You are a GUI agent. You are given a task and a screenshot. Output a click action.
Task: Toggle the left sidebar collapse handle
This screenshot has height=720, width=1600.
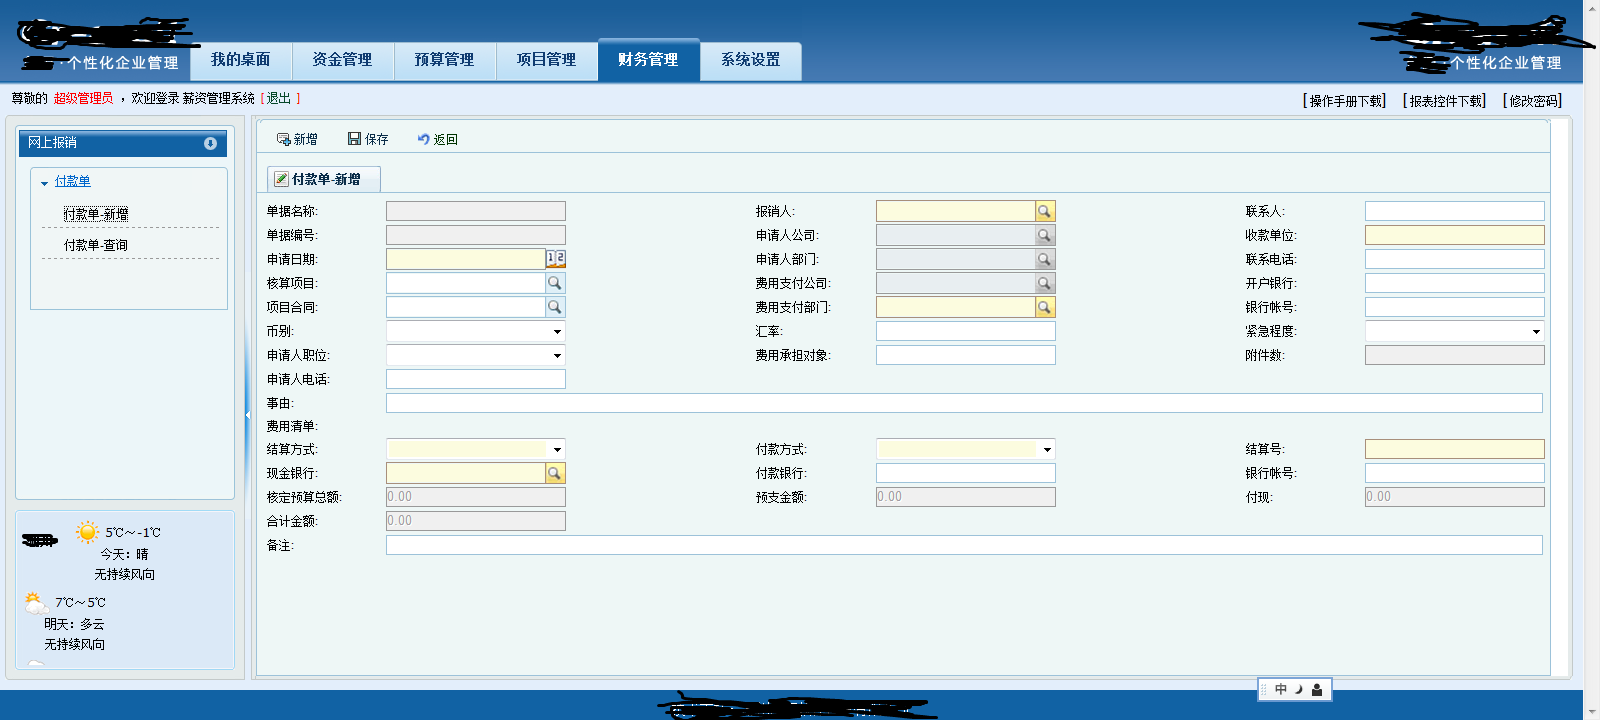247,415
